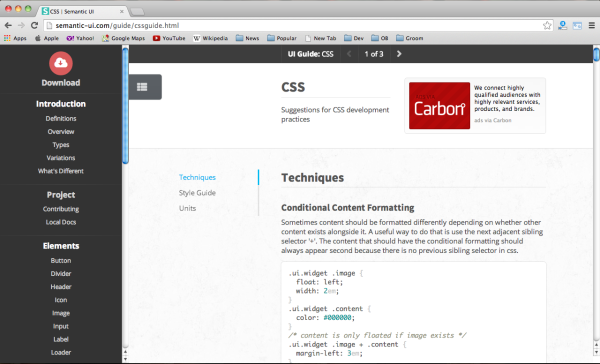
Task: Open Overview in sidebar
Action: [x=61, y=132]
